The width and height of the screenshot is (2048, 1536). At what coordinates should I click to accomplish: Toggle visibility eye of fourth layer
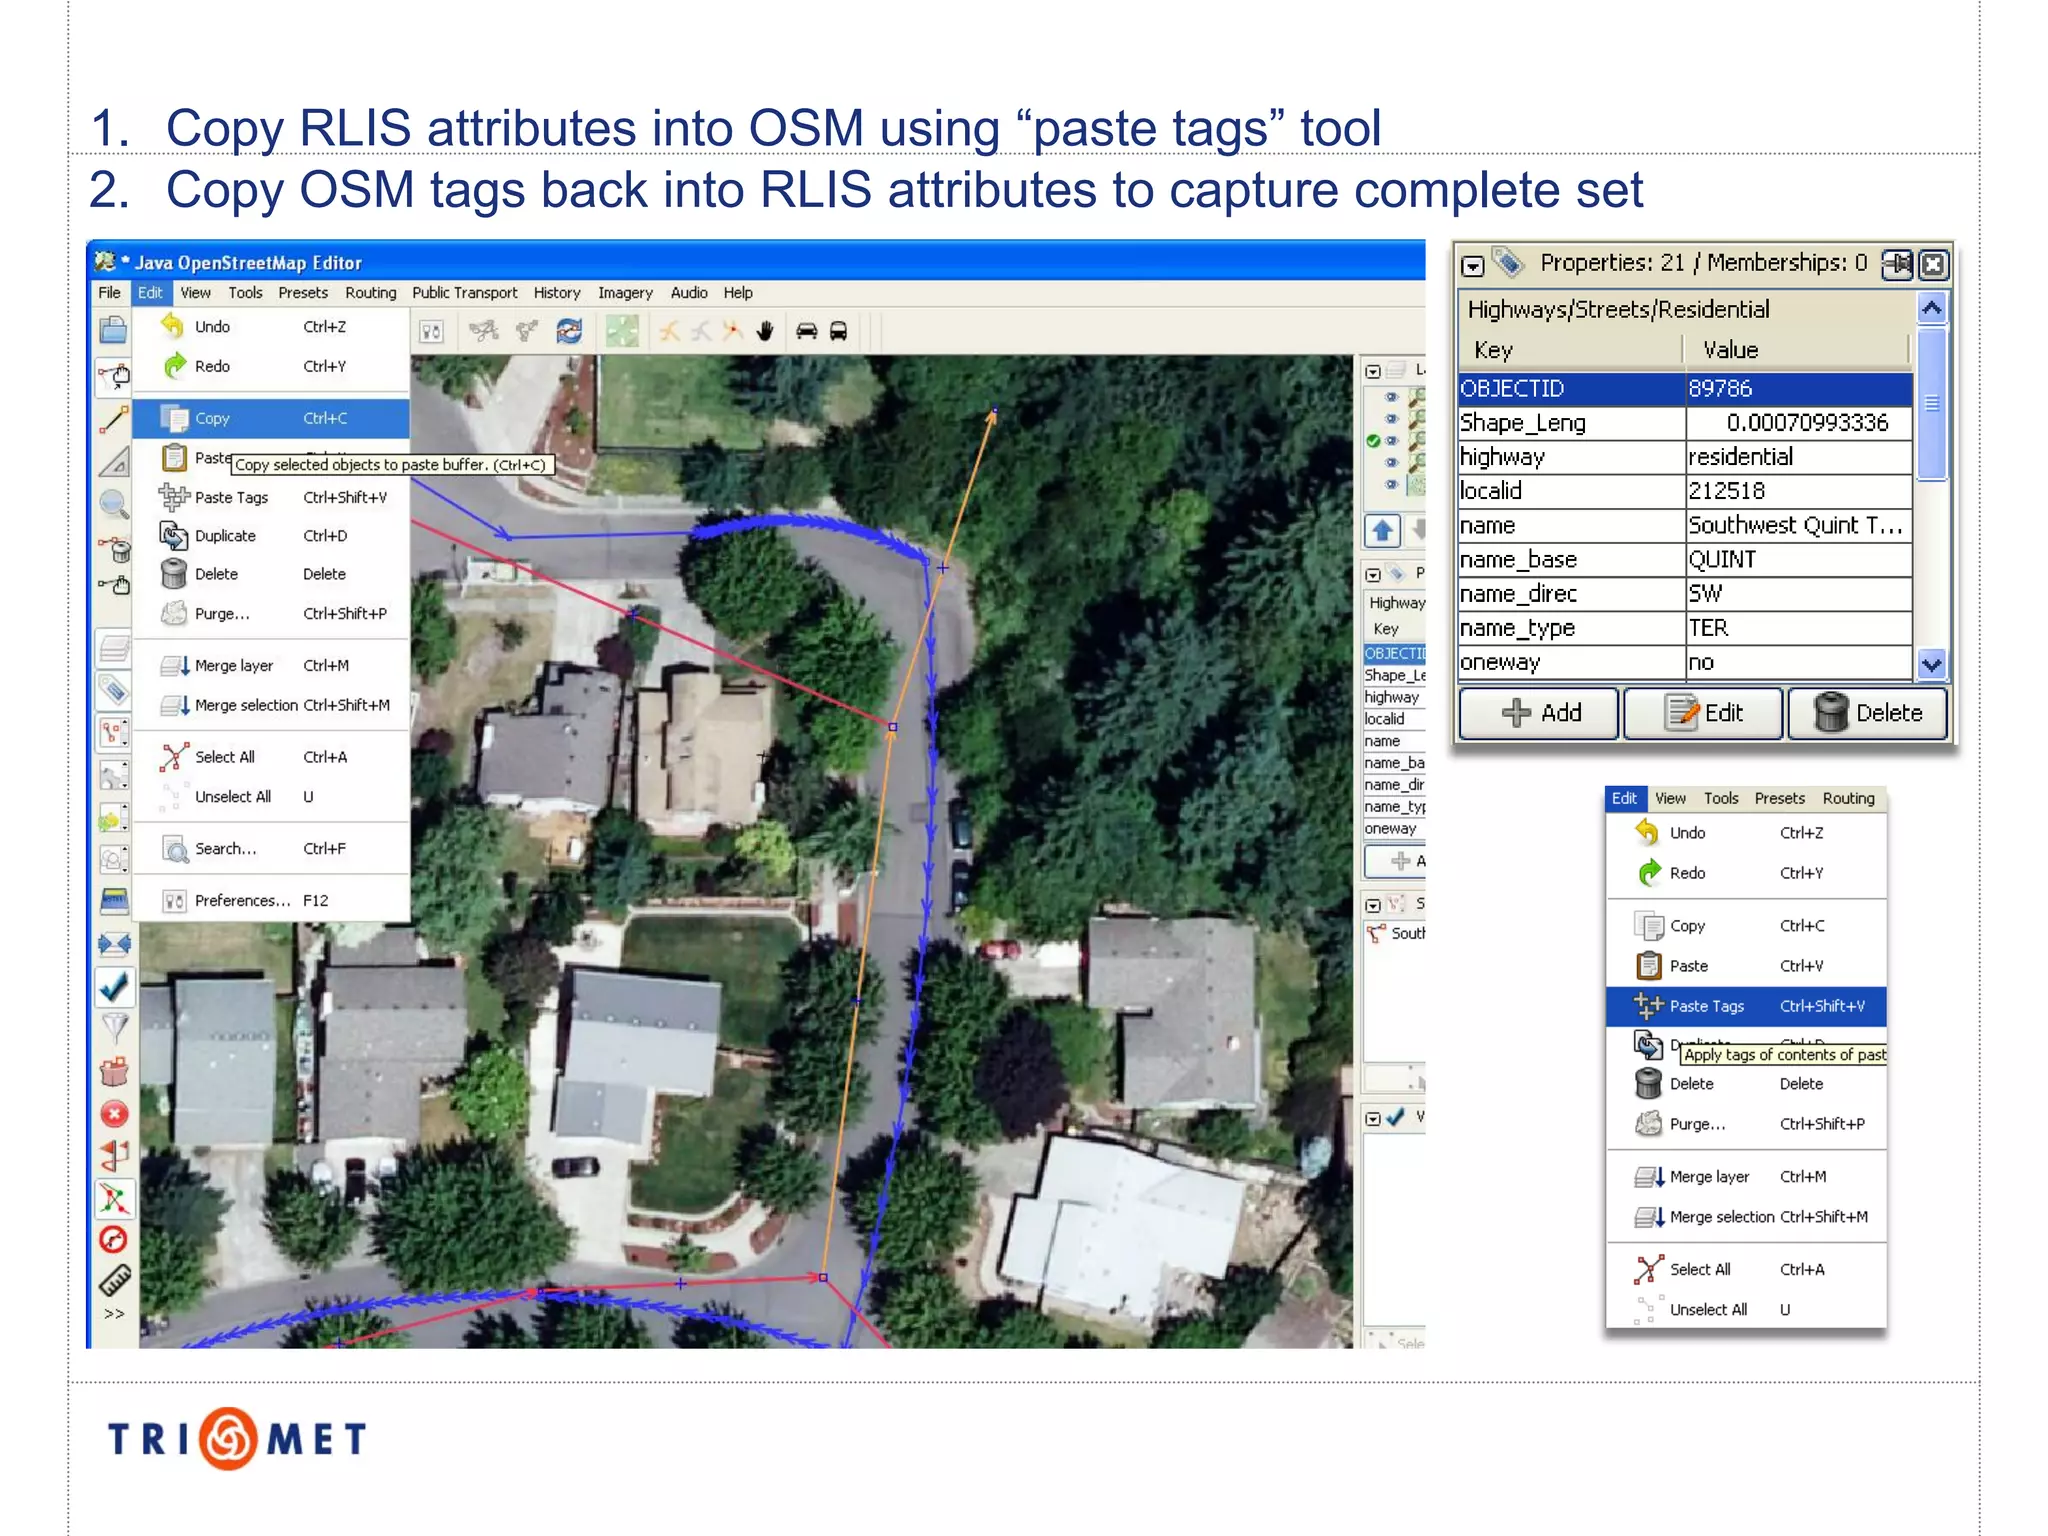click(1390, 463)
